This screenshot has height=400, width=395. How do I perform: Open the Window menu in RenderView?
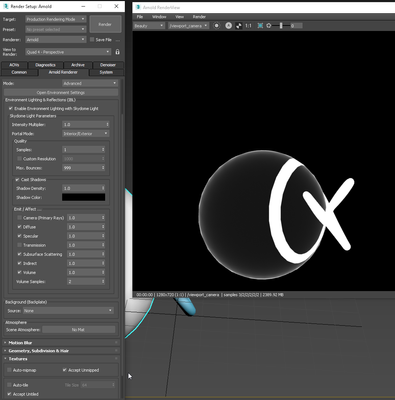tap(159, 17)
